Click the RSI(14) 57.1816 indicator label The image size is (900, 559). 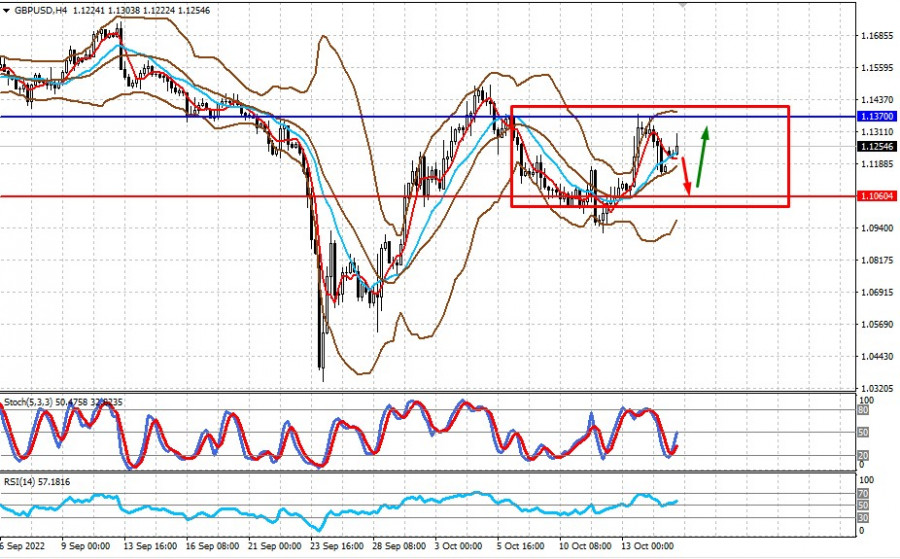pos(37,482)
